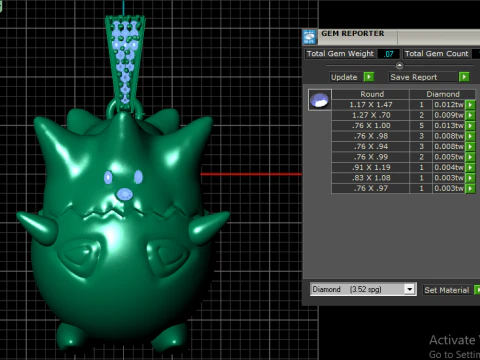Image resolution: width=480 pixels, height=360 pixels.
Task: Select the round gem thumbnail
Action: pos(320,100)
